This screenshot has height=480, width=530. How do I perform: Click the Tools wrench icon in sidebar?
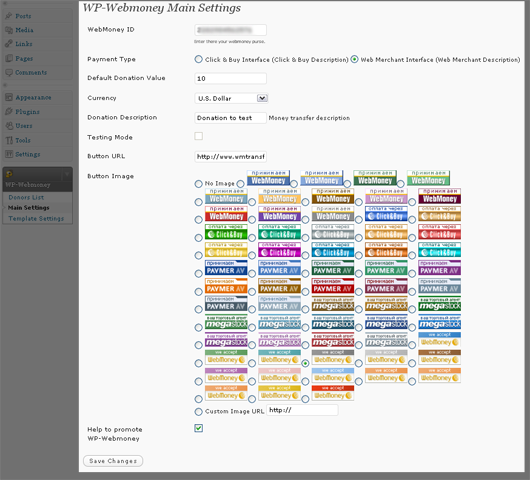(9, 140)
